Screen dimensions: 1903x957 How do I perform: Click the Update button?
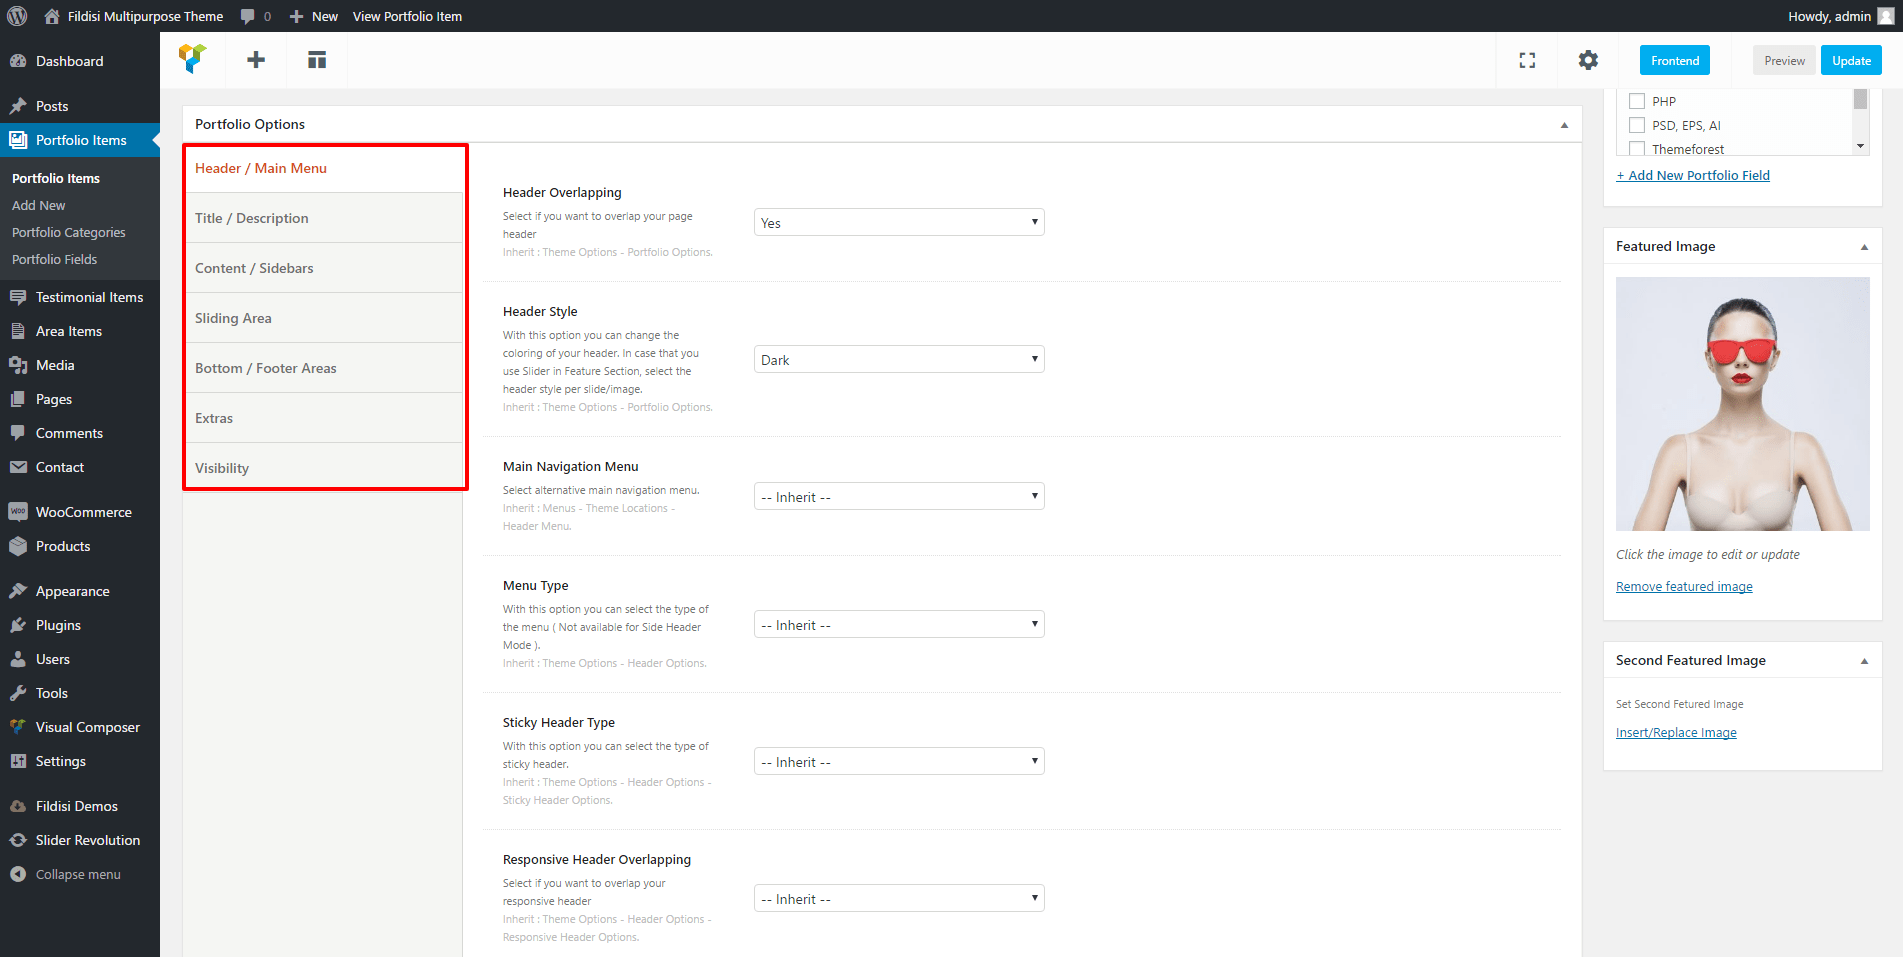coord(1851,60)
